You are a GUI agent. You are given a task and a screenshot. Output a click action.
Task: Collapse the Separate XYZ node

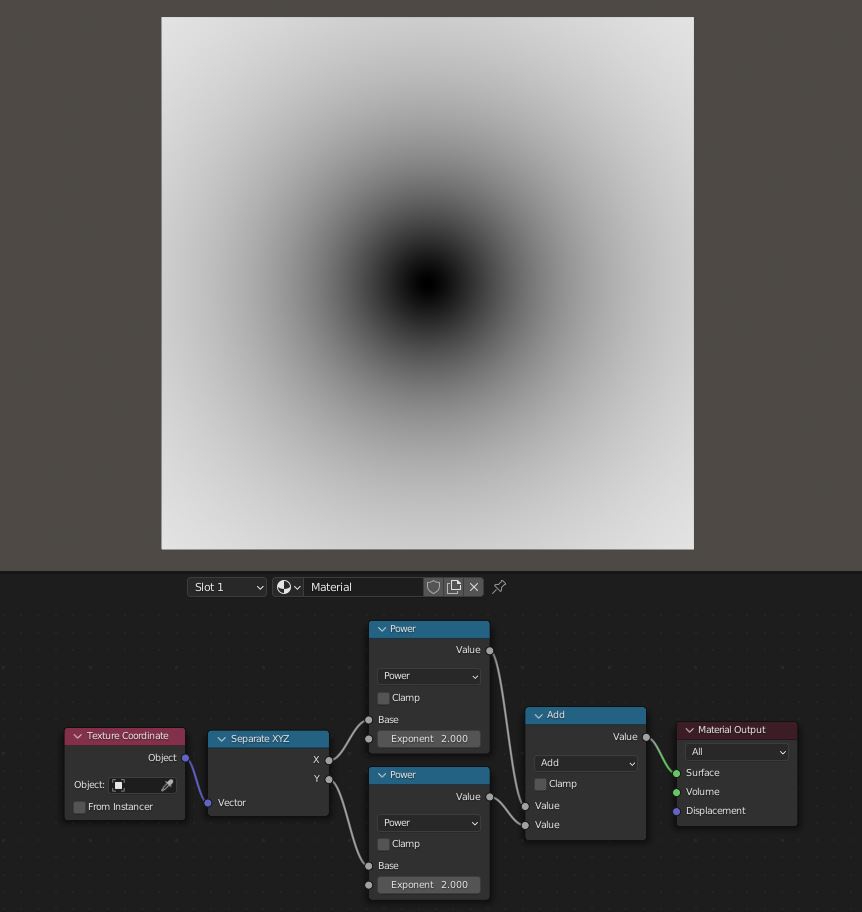pyautogui.click(x=222, y=739)
